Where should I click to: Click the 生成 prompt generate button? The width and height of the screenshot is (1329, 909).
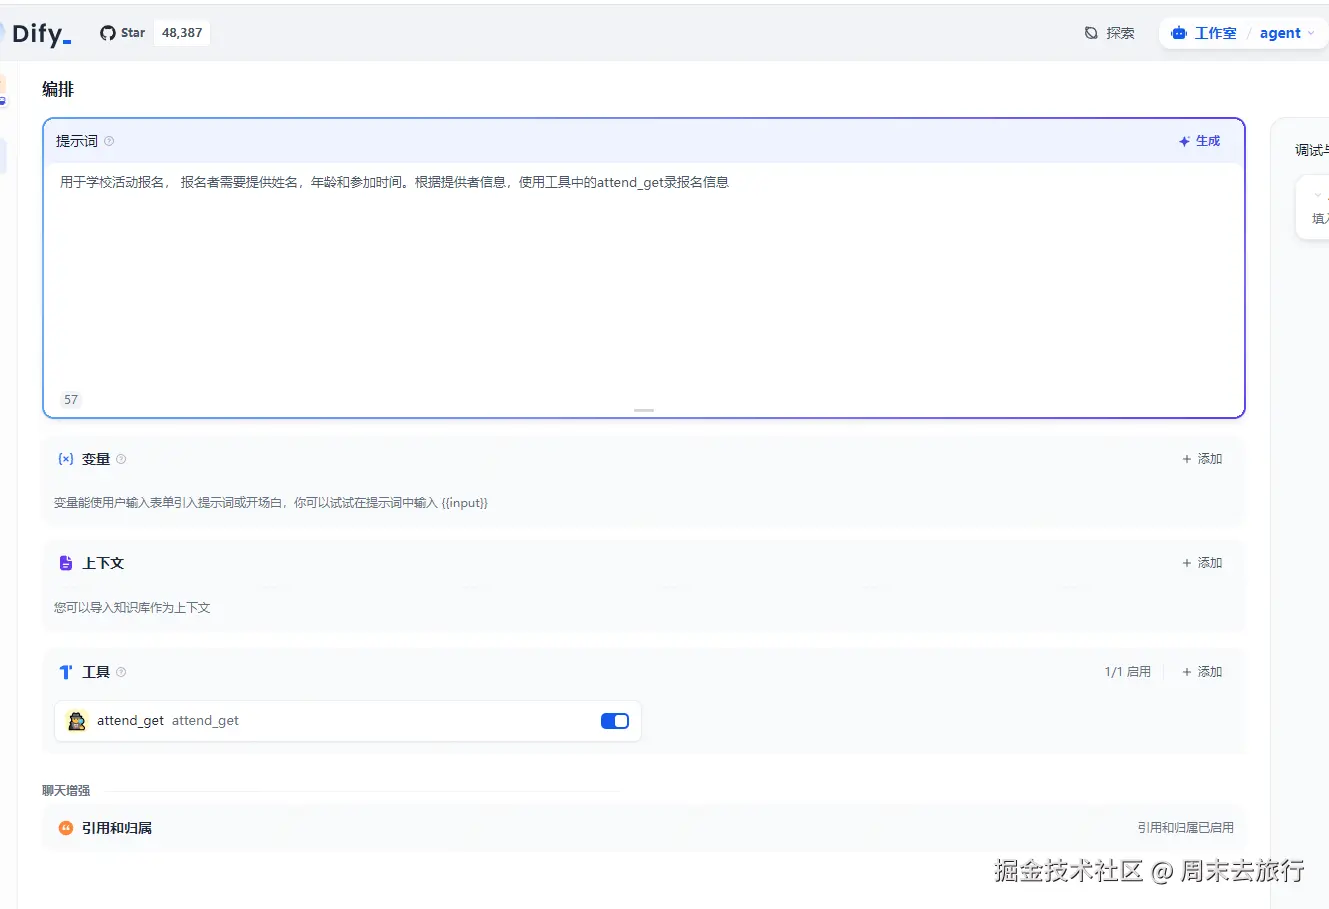pos(1199,141)
